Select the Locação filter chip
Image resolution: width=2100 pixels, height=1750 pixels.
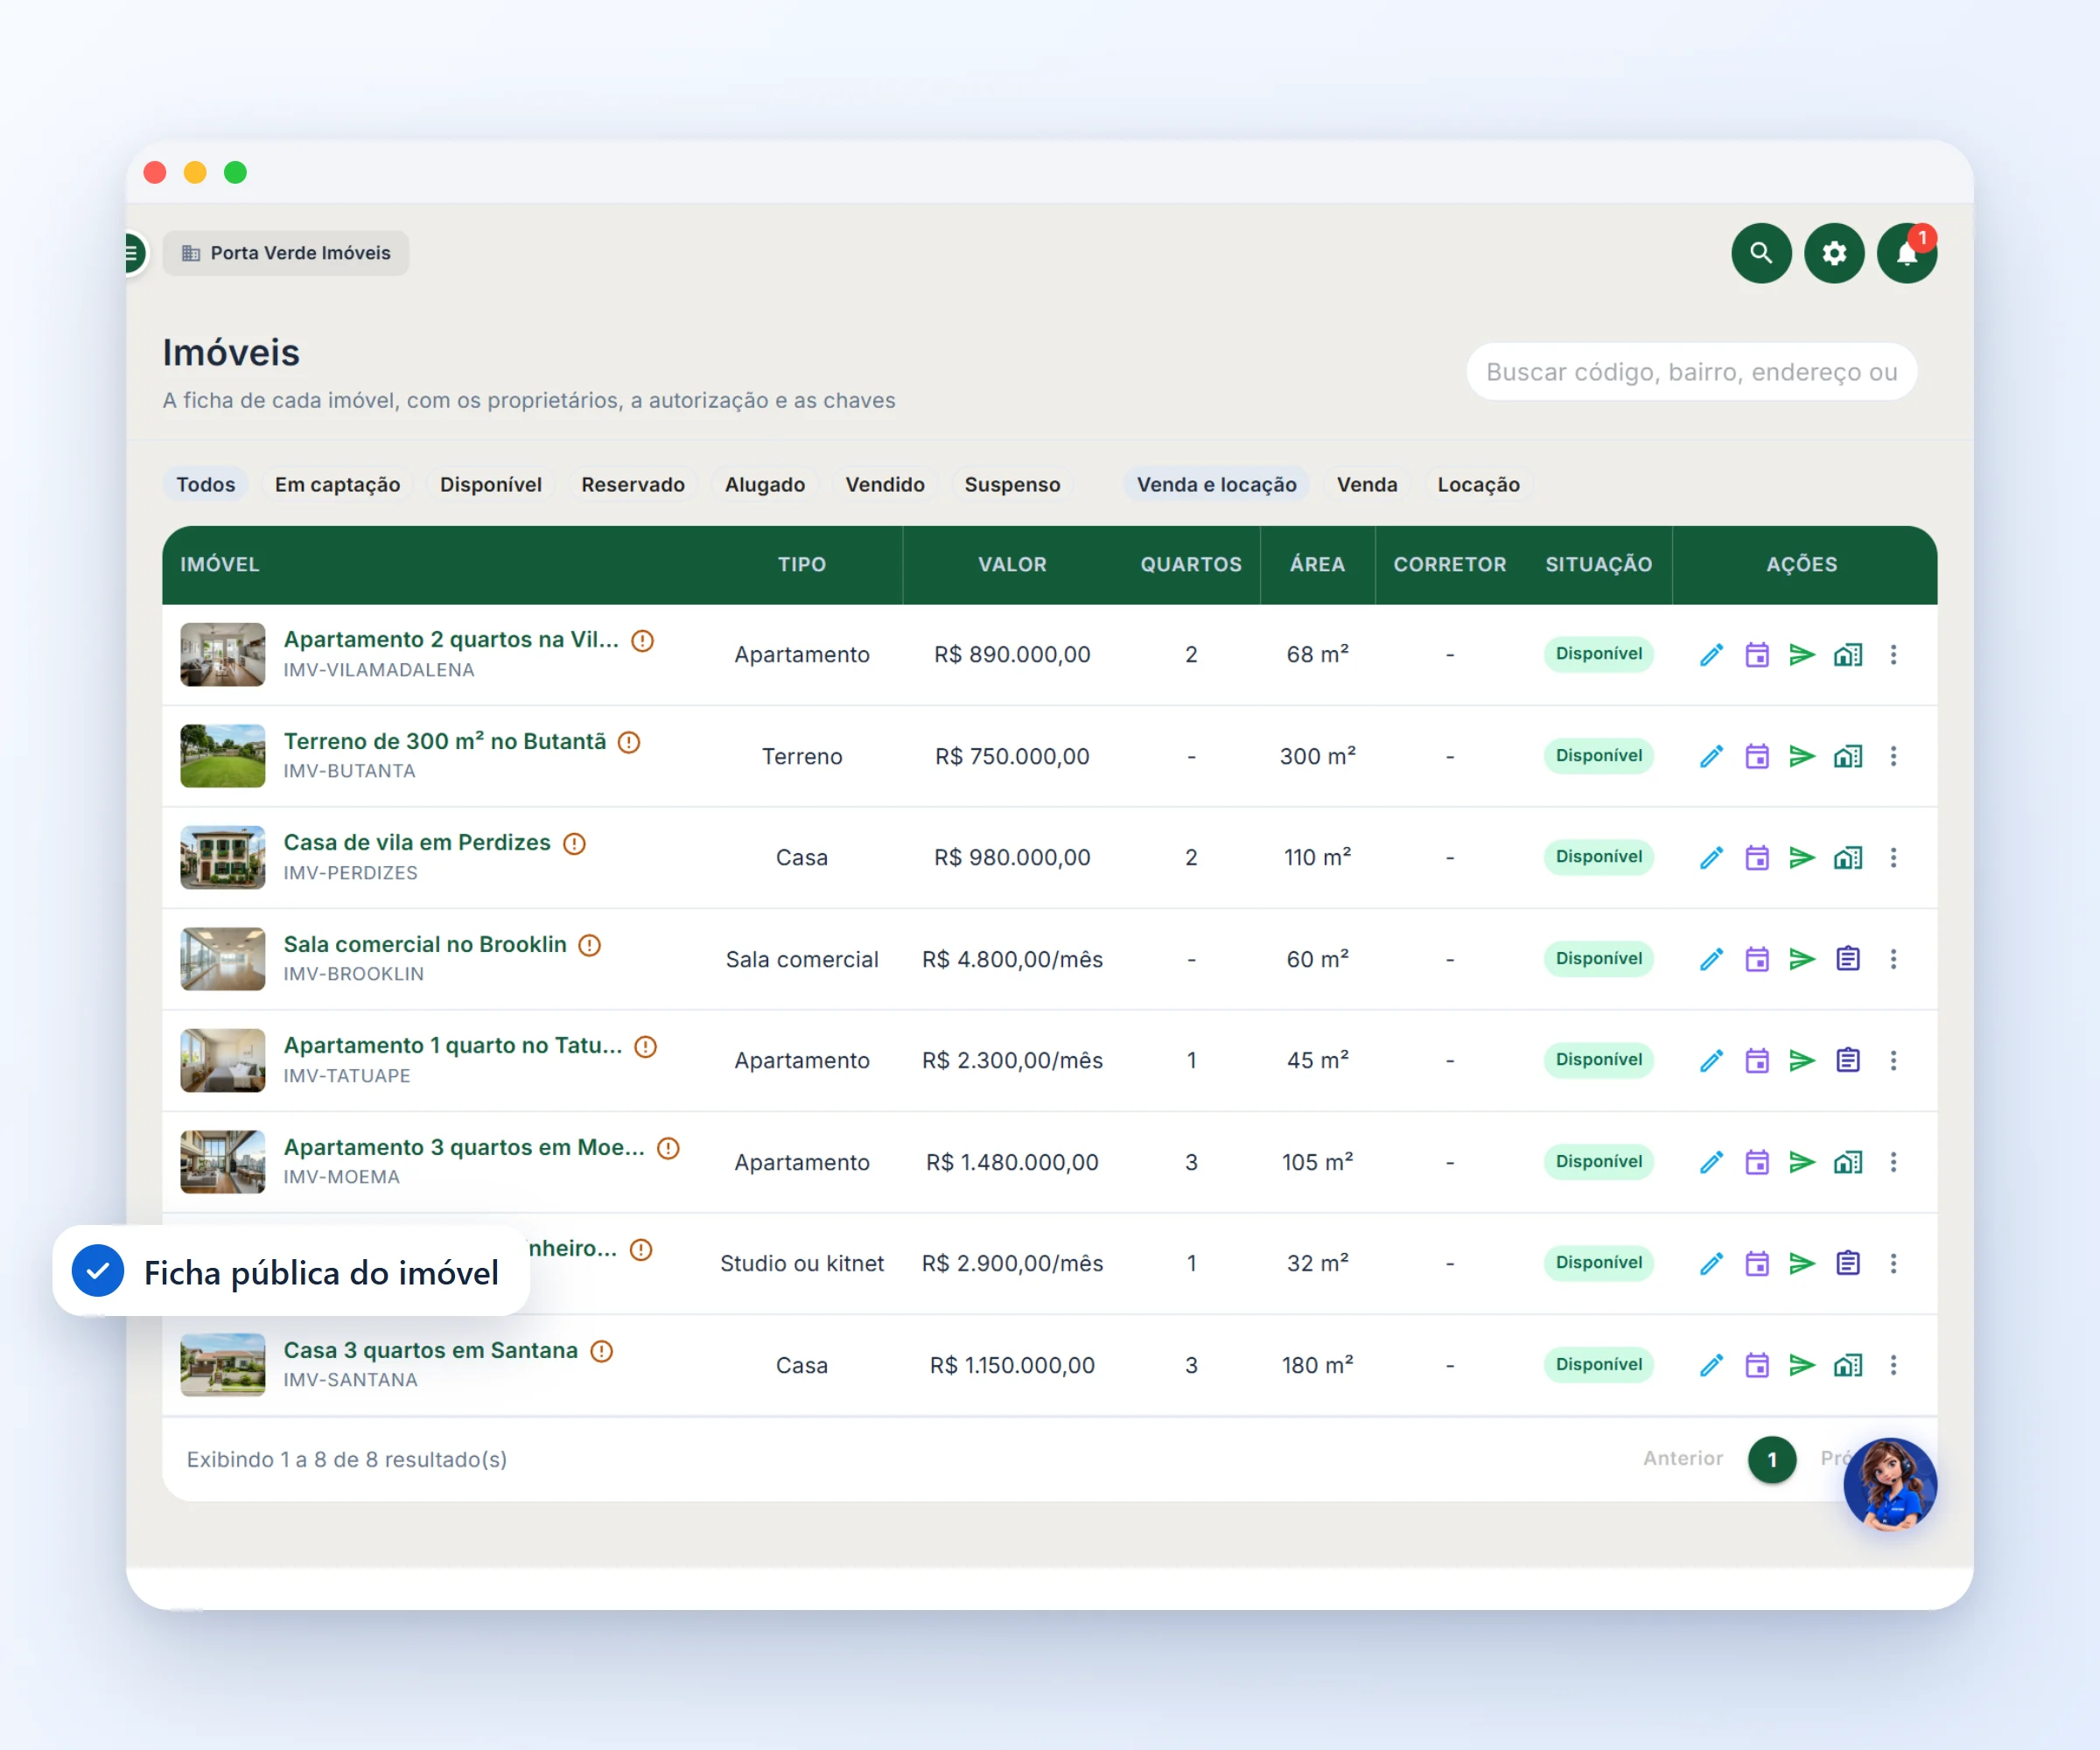coord(1477,484)
